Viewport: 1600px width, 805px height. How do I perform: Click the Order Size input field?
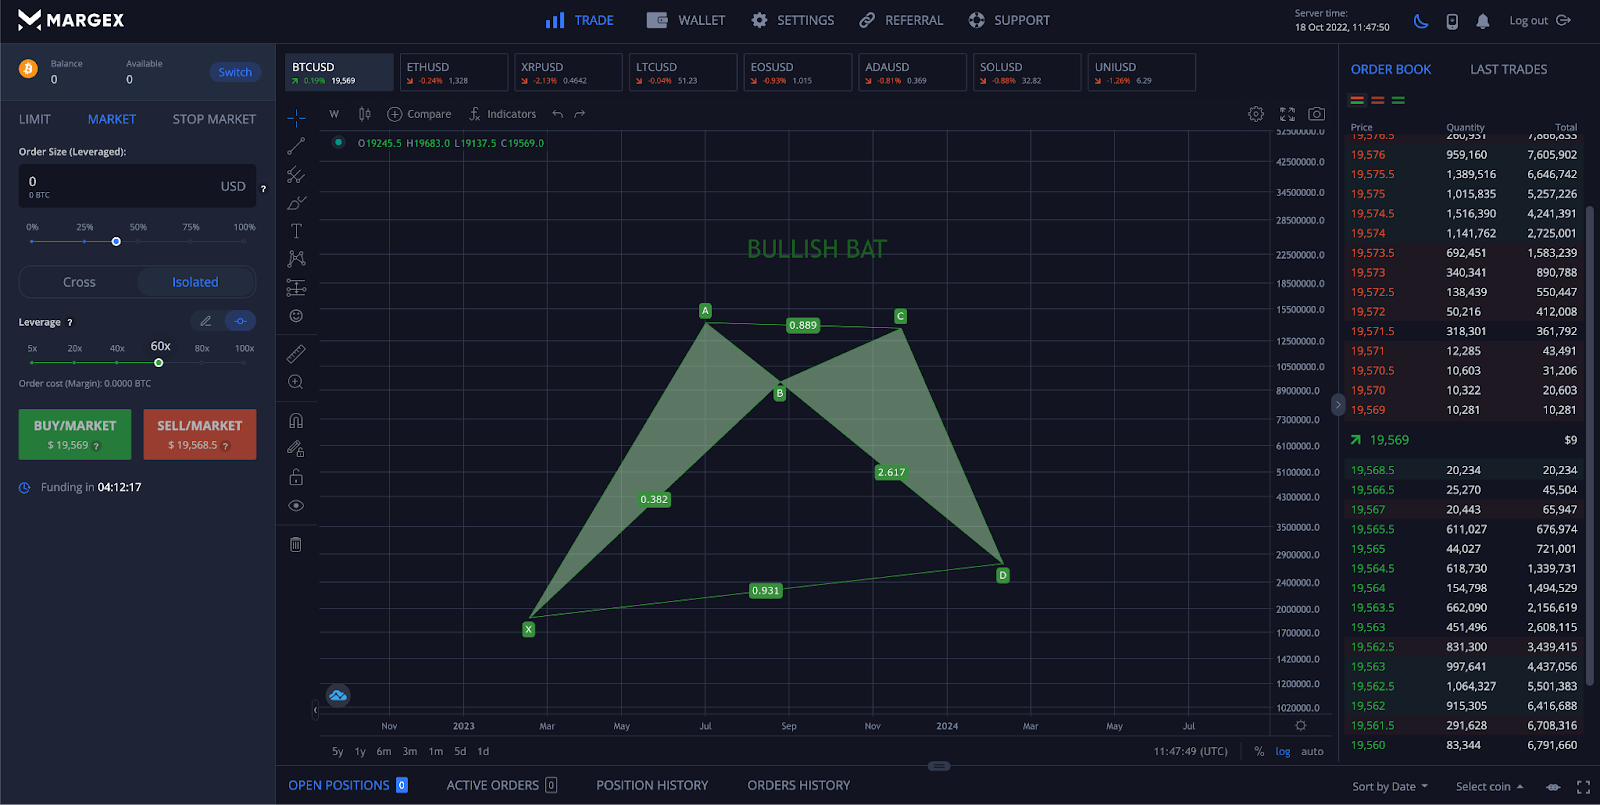pyautogui.click(x=120, y=186)
